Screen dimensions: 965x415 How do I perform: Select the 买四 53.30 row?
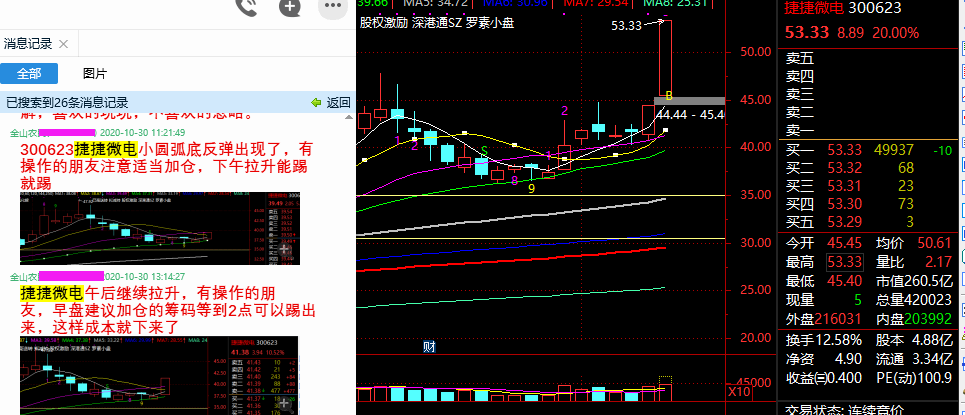(x=869, y=203)
